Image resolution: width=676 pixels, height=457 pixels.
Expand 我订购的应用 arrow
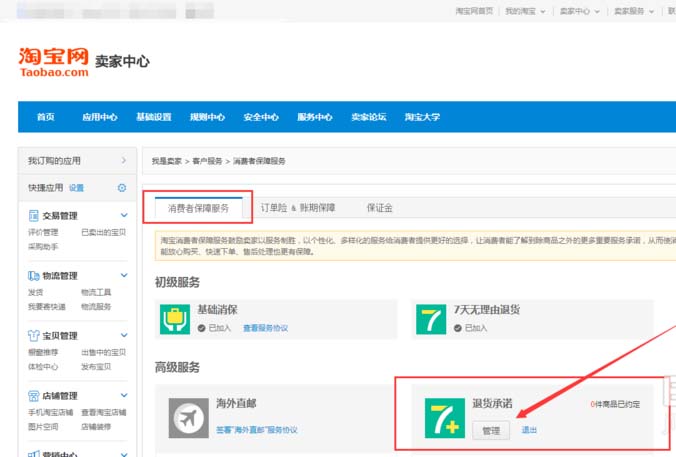[x=124, y=160]
